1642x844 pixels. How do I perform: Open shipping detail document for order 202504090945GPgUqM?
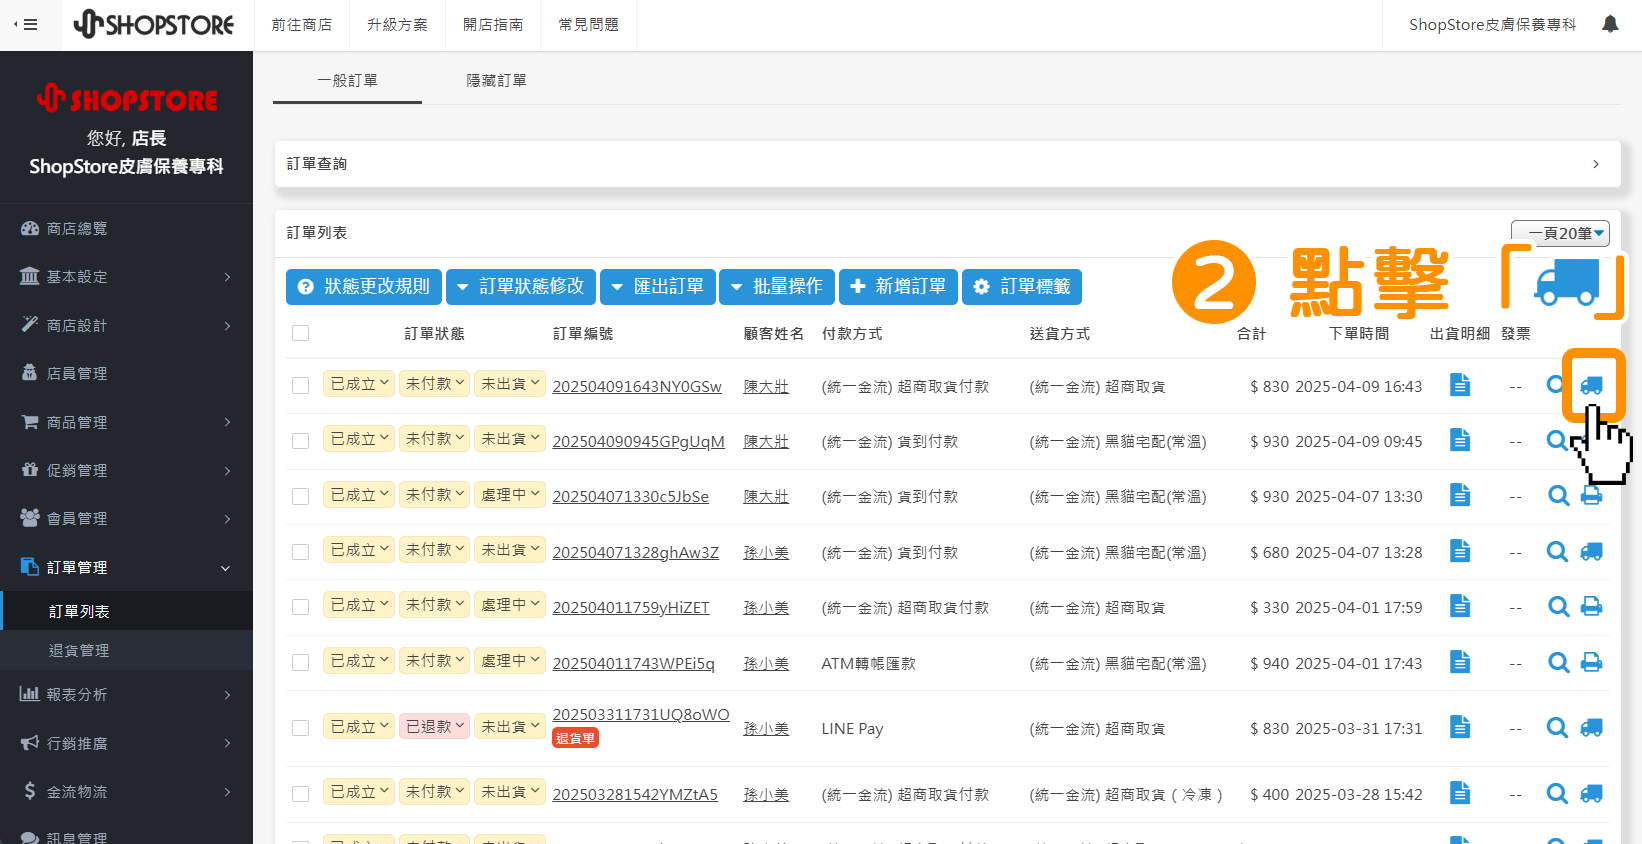[x=1460, y=440]
